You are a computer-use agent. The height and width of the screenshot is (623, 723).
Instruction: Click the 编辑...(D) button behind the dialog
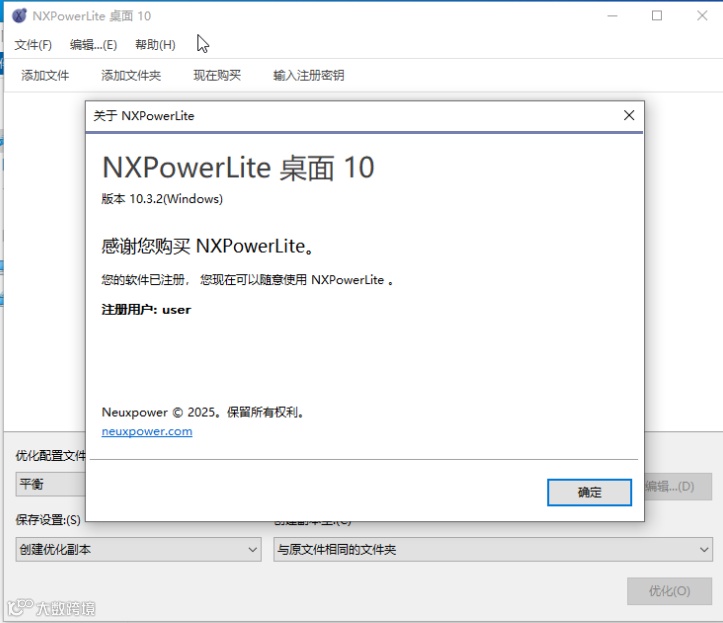pos(678,487)
